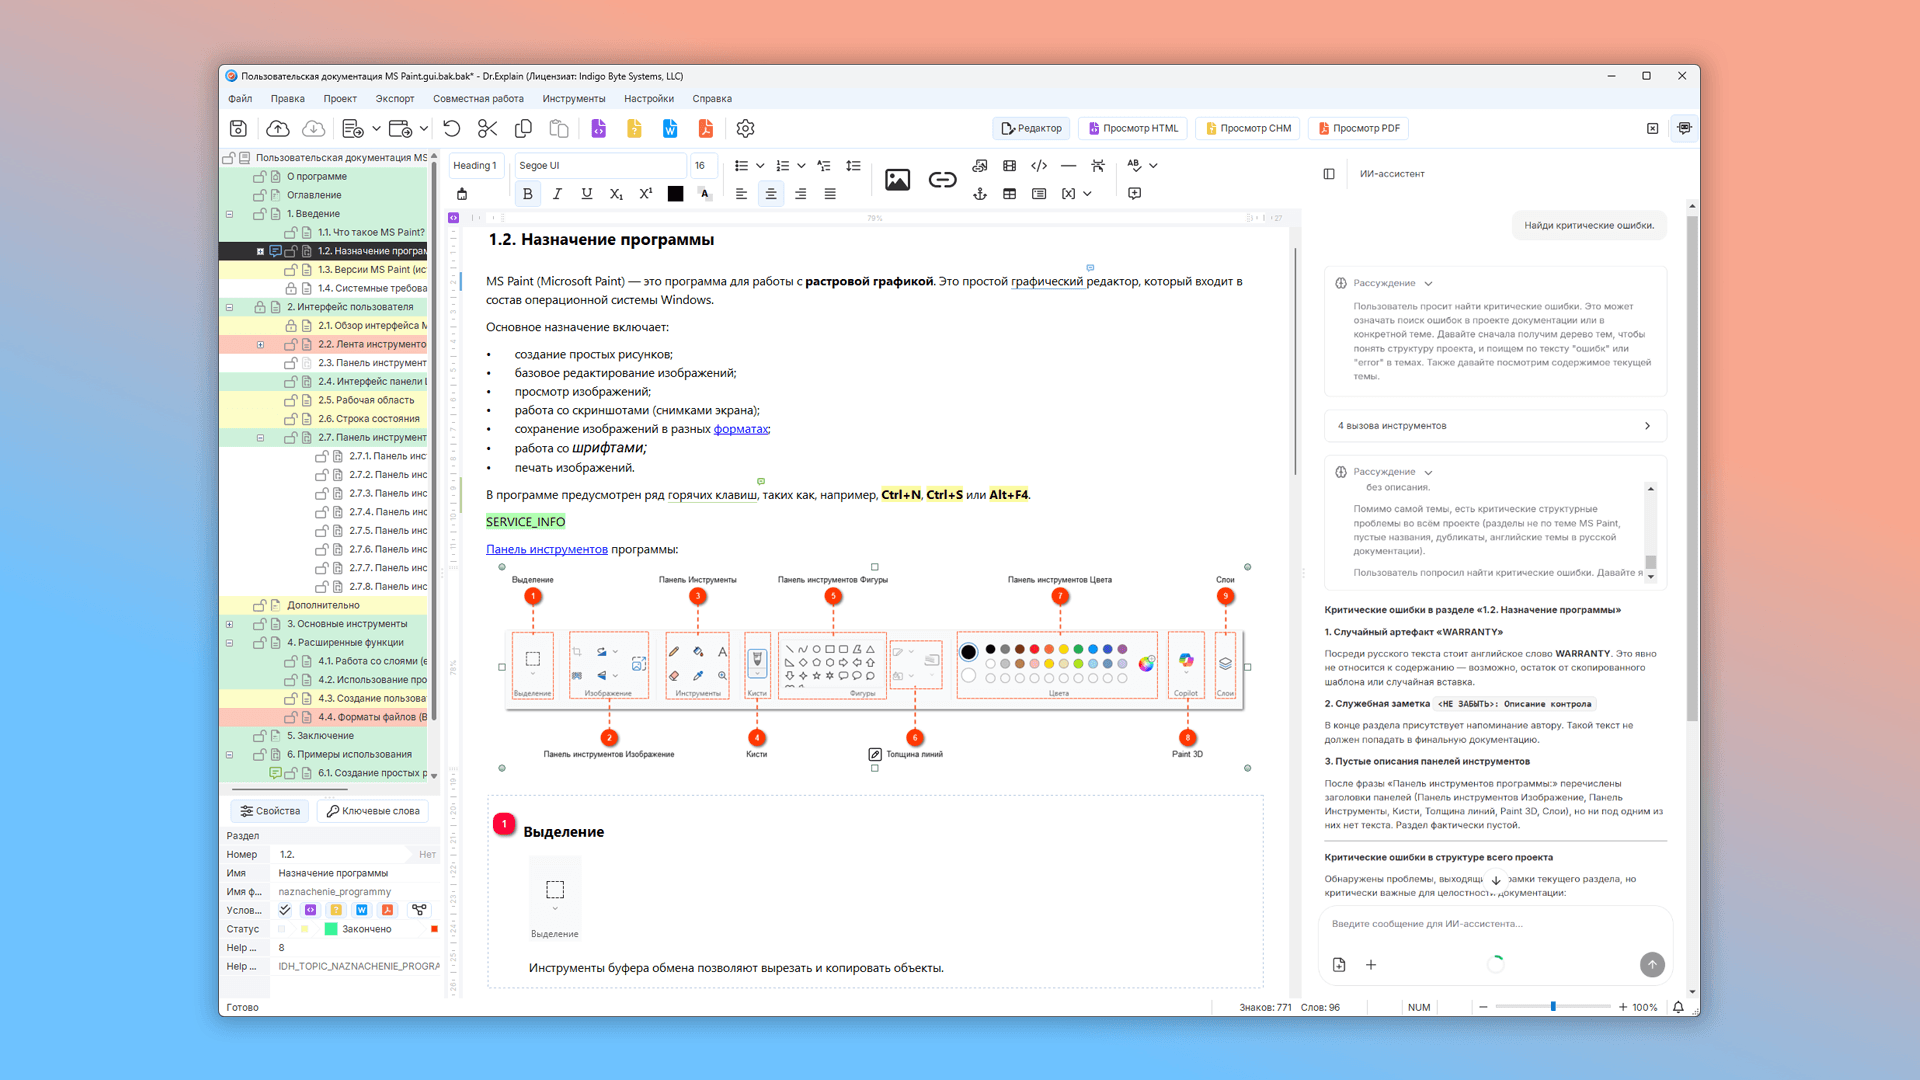
Task: Expand the 3. Основные инструменты tree node
Action: [x=230, y=624]
